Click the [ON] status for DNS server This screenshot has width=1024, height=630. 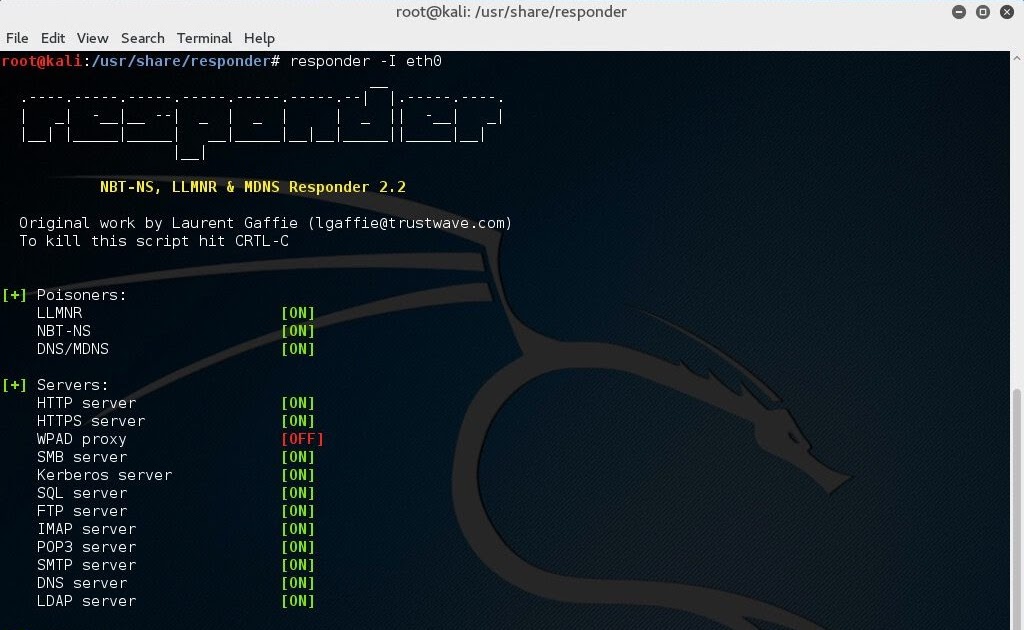pyautogui.click(x=298, y=583)
